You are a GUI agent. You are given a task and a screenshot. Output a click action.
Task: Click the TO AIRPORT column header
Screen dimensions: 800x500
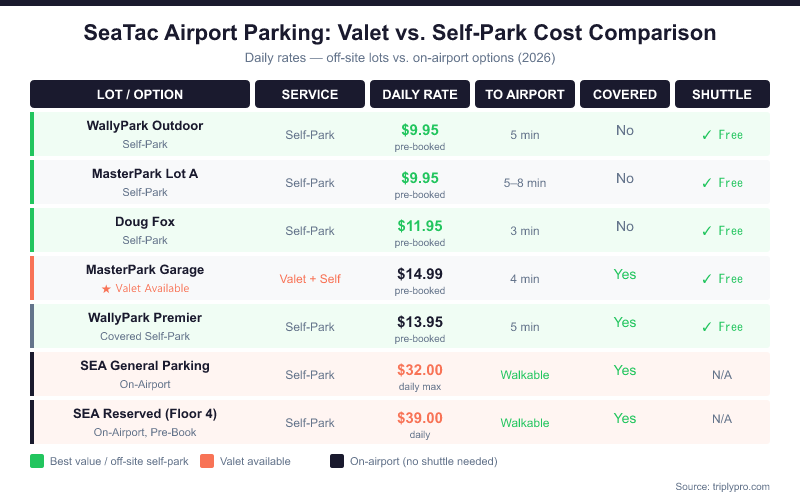click(525, 95)
